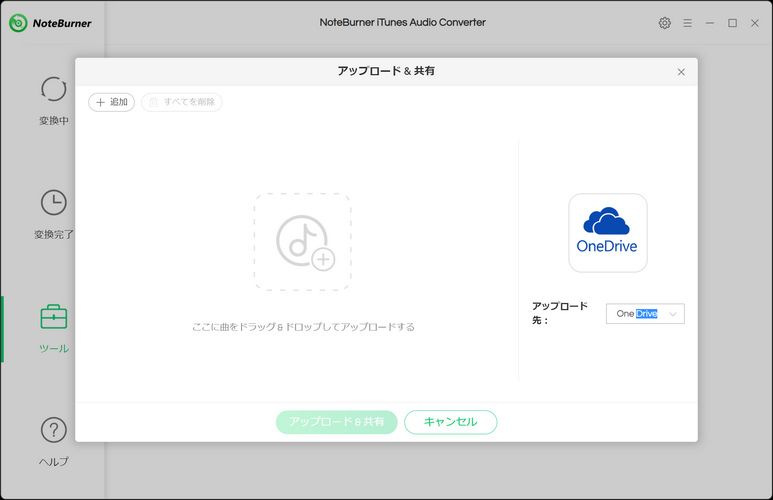Click the キャンセル button

point(451,422)
